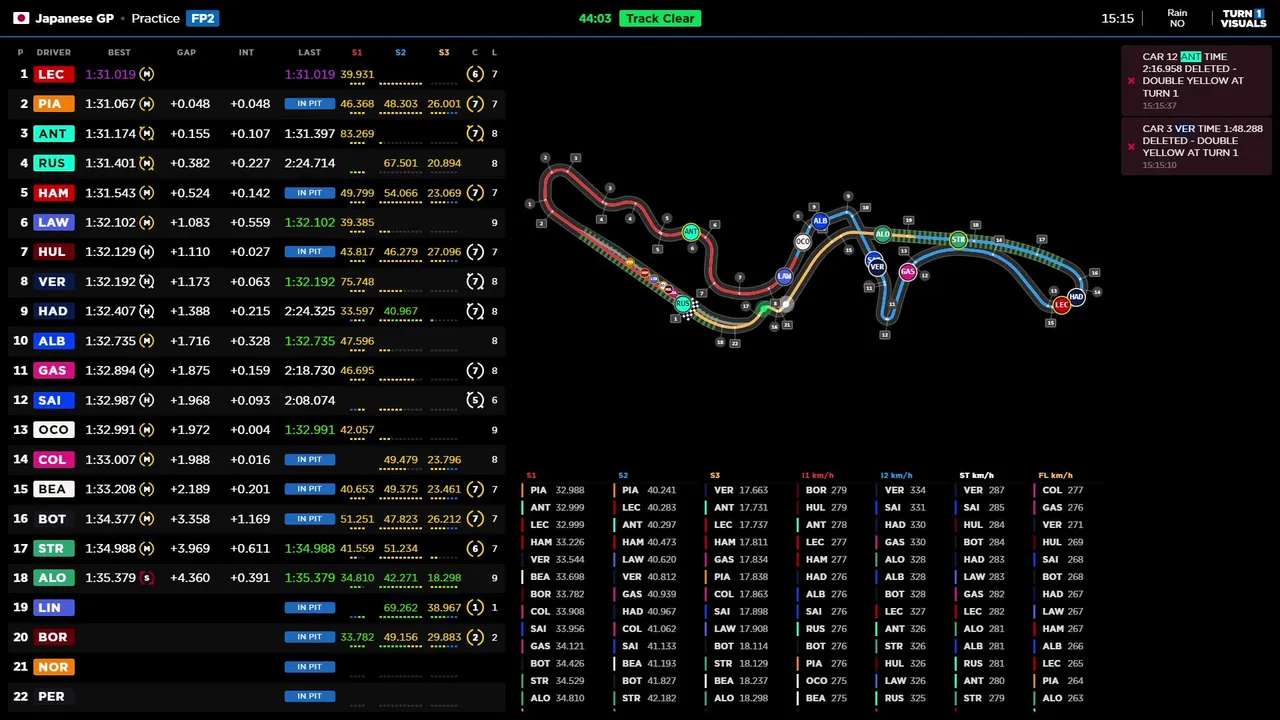This screenshot has width=1280, height=720.
Task: Click the session remaining time 44:03
Action: [x=595, y=18]
